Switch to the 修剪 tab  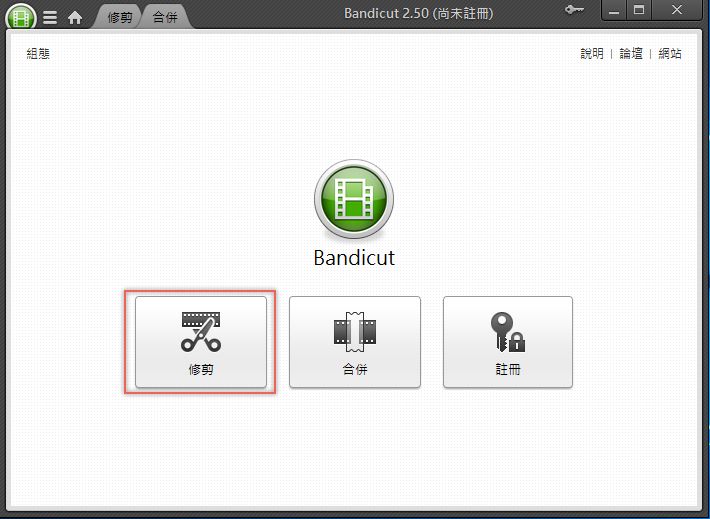120,17
